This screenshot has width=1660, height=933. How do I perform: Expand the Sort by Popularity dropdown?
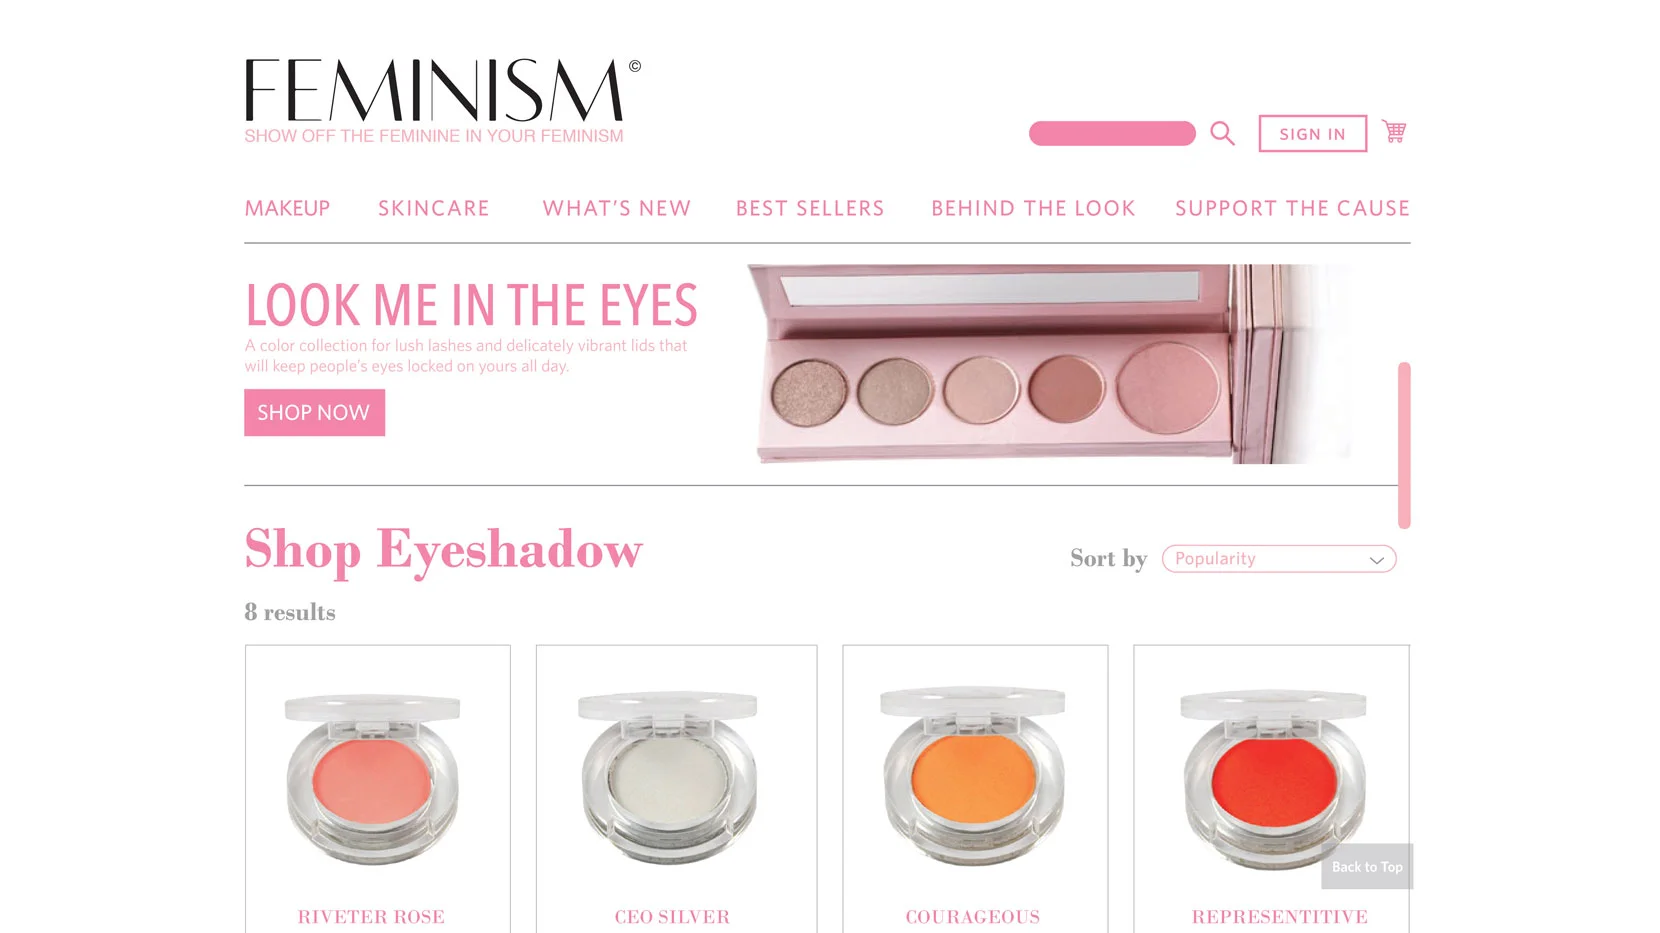1279,559
